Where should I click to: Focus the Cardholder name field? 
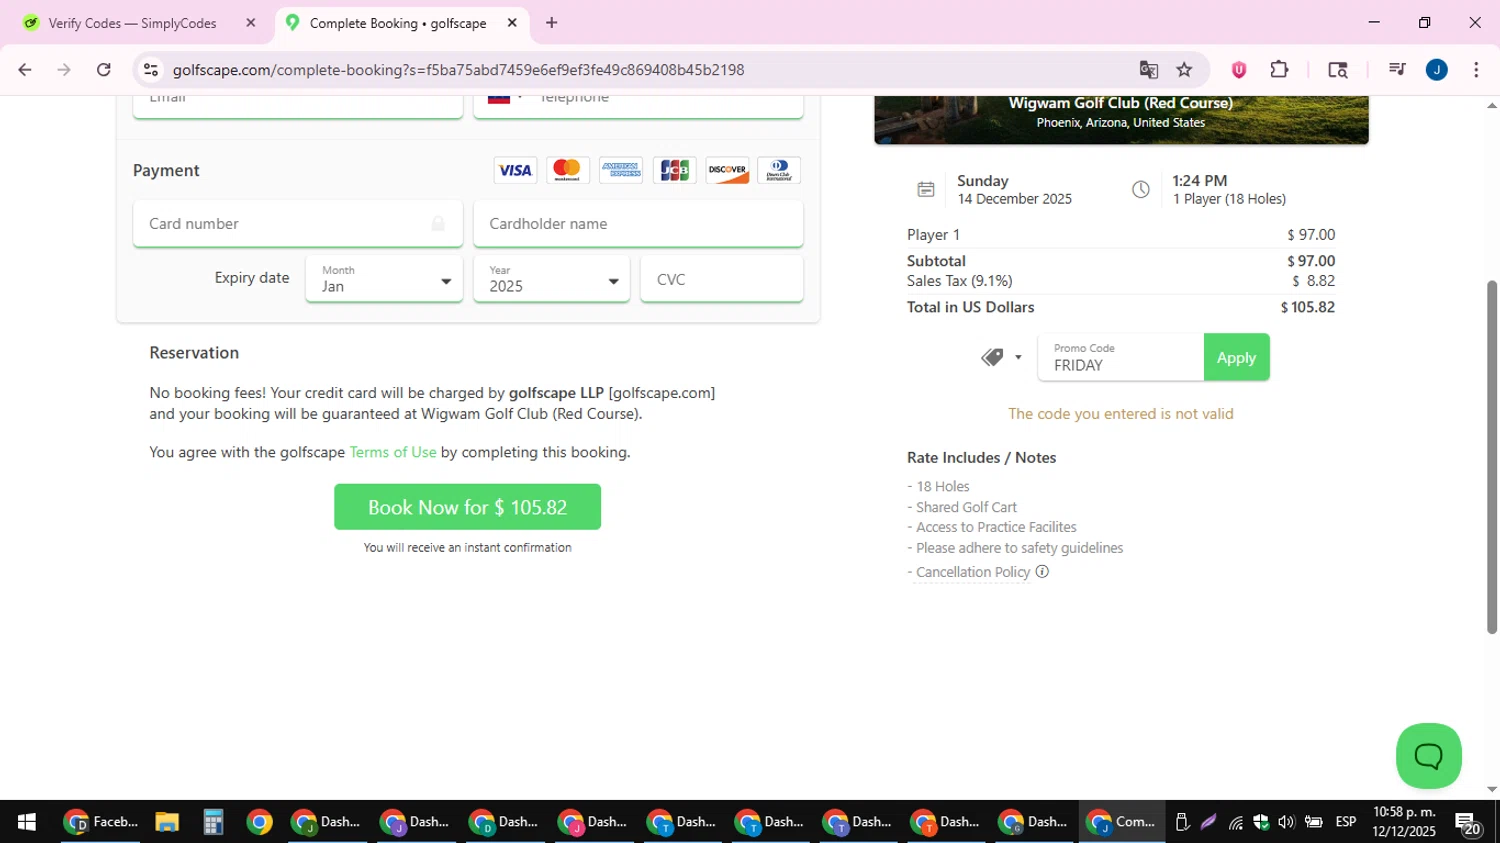point(638,224)
